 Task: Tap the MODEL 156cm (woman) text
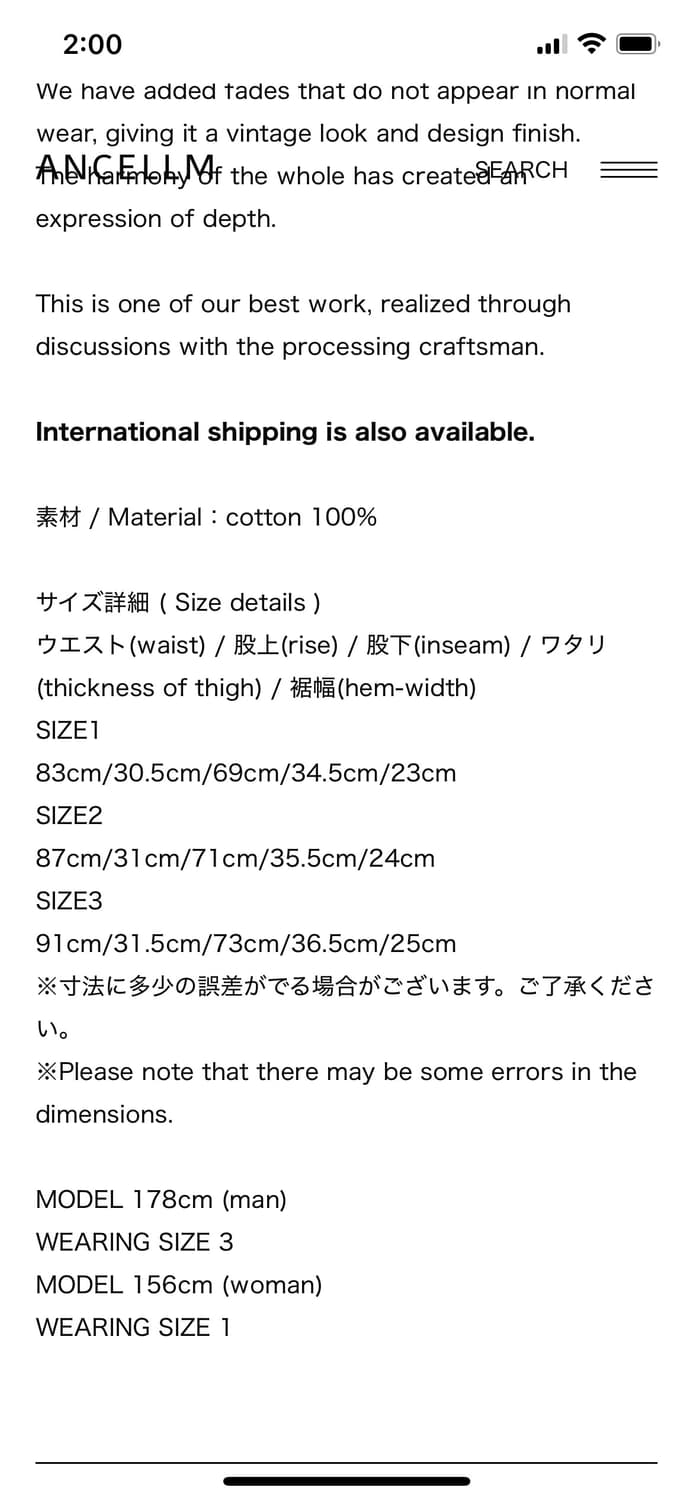pos(179,1284)
